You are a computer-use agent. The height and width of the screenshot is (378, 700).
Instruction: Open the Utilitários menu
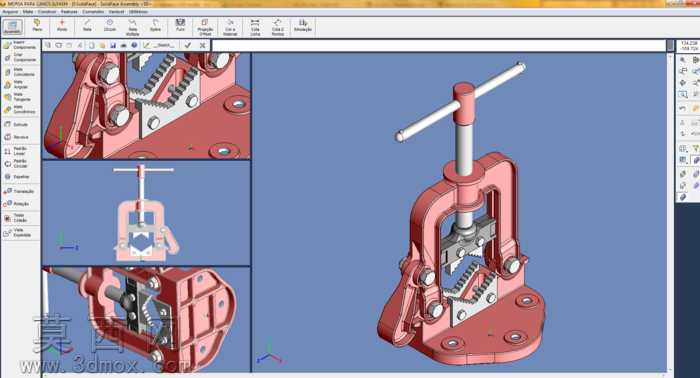pyautogui.click(x=138, y=12)
